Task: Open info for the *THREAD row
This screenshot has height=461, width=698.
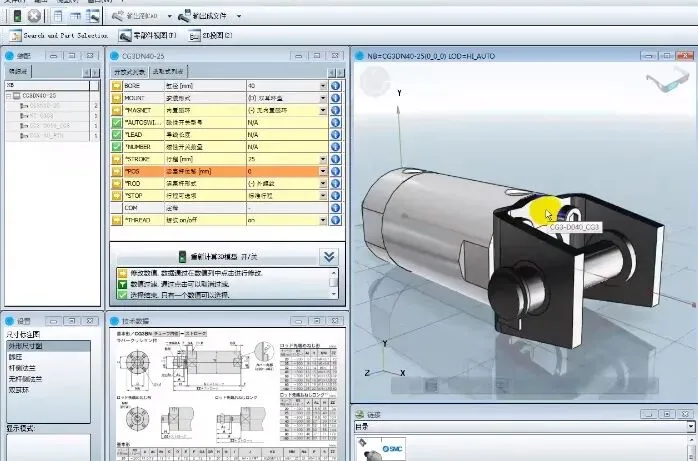Action: [x=336, y=220]
